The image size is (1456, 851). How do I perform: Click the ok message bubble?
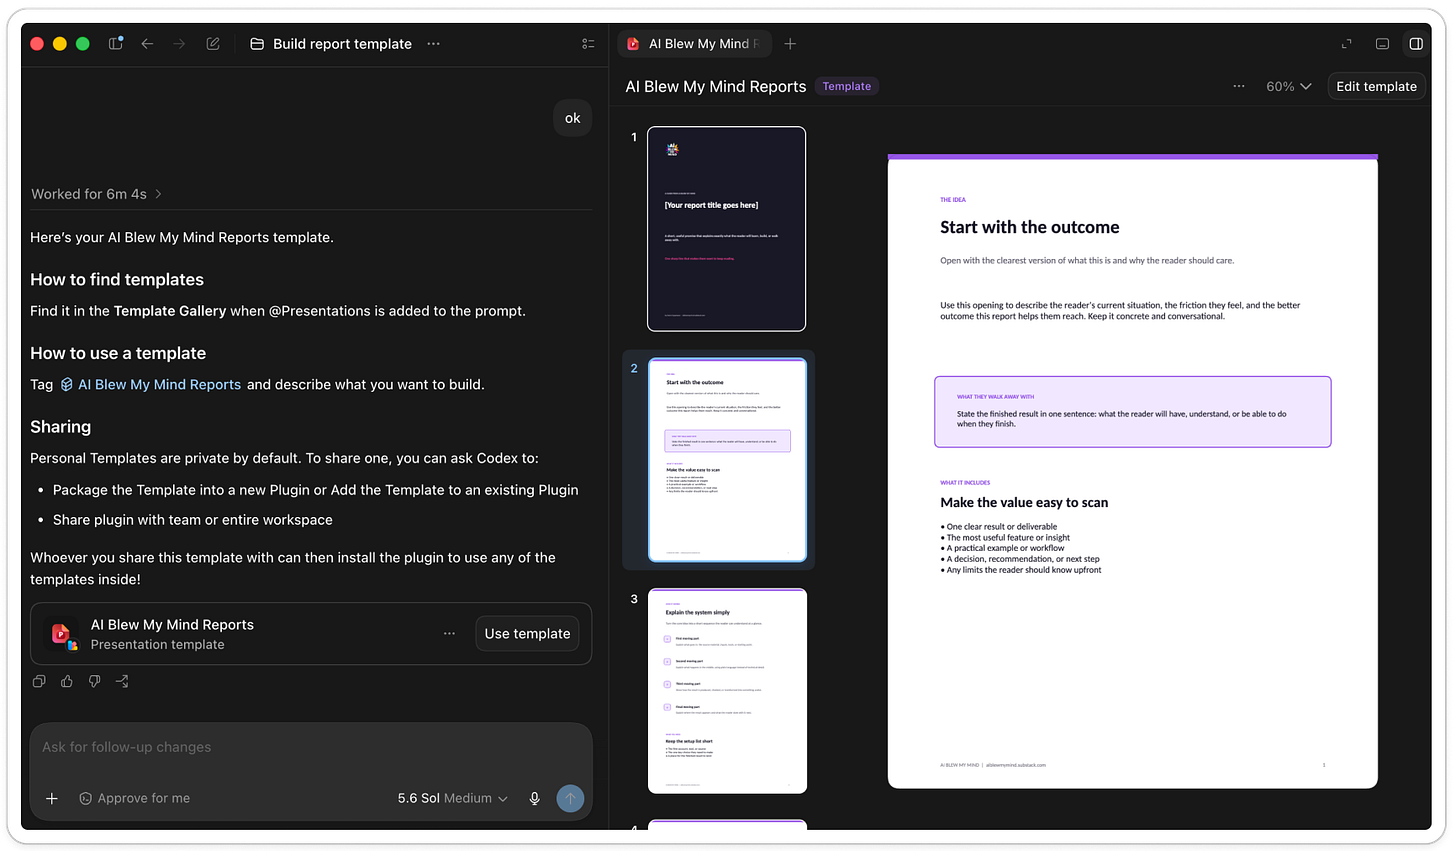point(572,118)
